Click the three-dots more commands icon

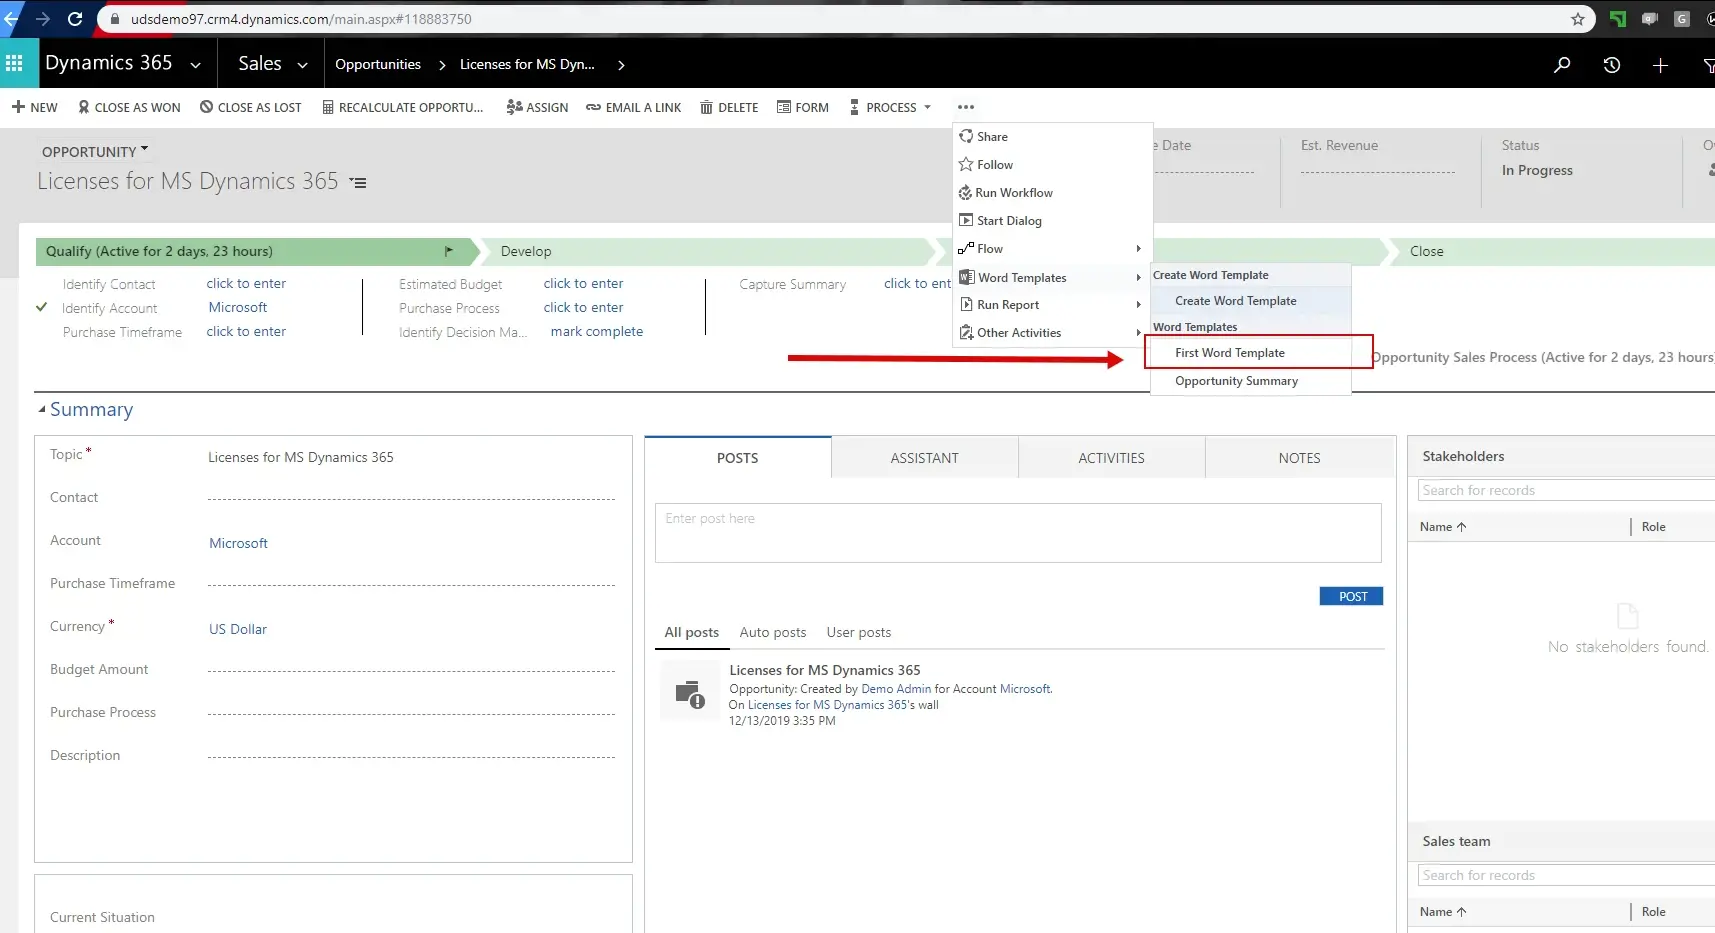coord(965,107)
